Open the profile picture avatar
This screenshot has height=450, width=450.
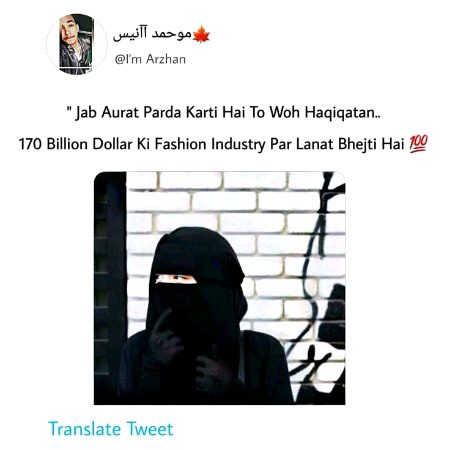tap(76, 44)
